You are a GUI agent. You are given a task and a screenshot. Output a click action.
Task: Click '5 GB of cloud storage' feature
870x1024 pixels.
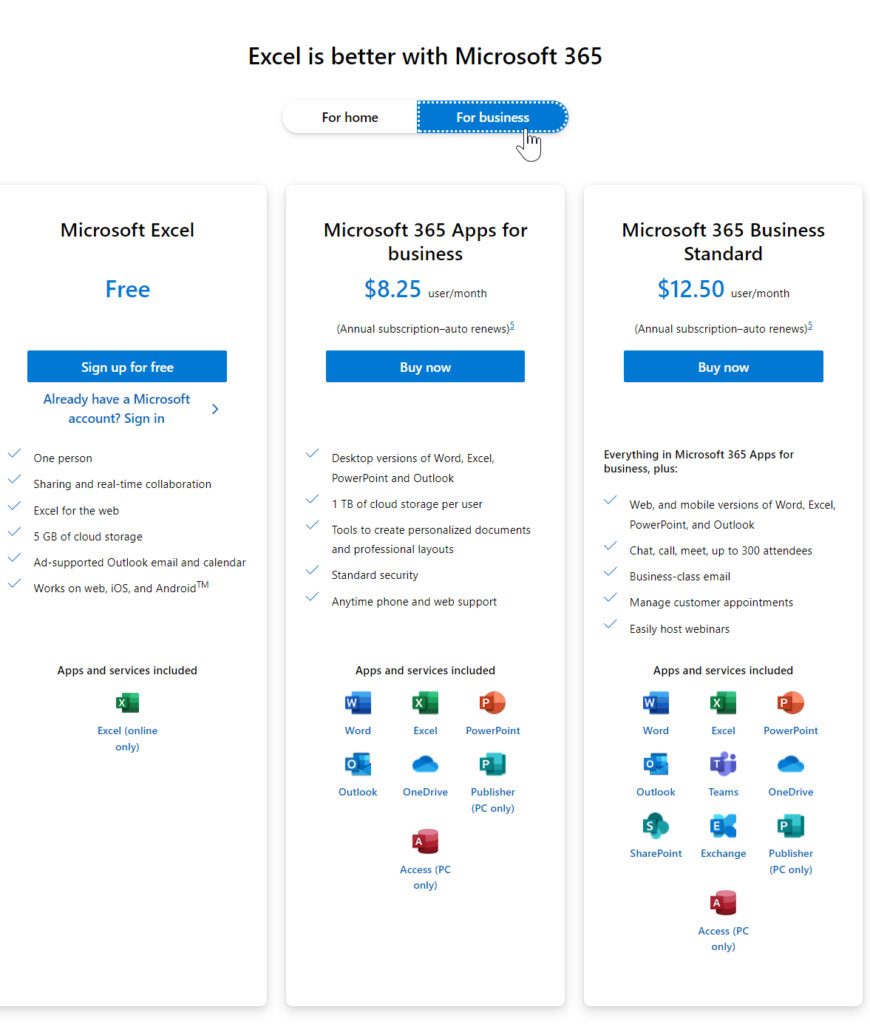88,537
